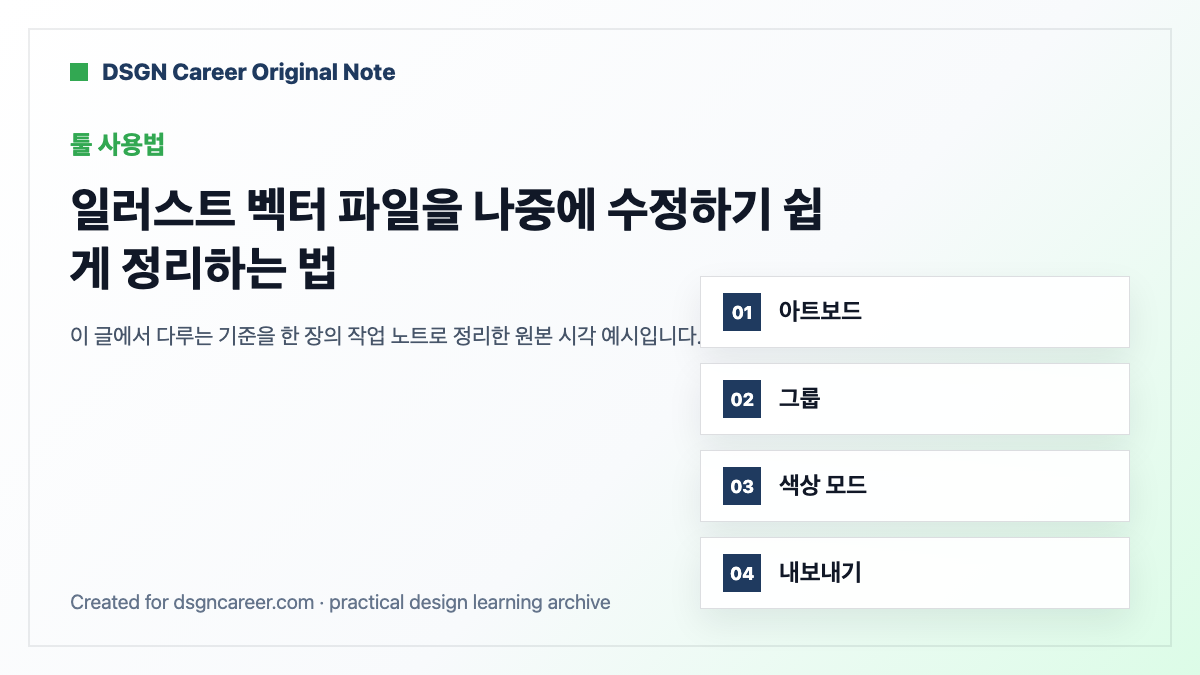Image resolution: width=1200 pixels, height=675 pixels.
Task: Click the footer 'Created for dsgncareer.com' text
Action: (x=192, y=602)
